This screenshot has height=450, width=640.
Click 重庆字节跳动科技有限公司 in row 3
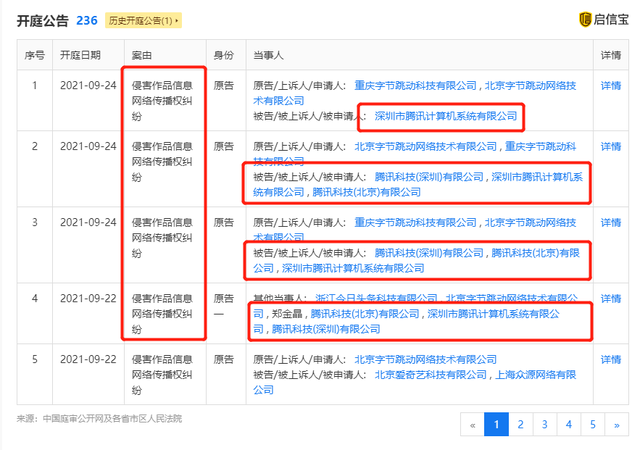pyautogui.click(x=415, y=222)
